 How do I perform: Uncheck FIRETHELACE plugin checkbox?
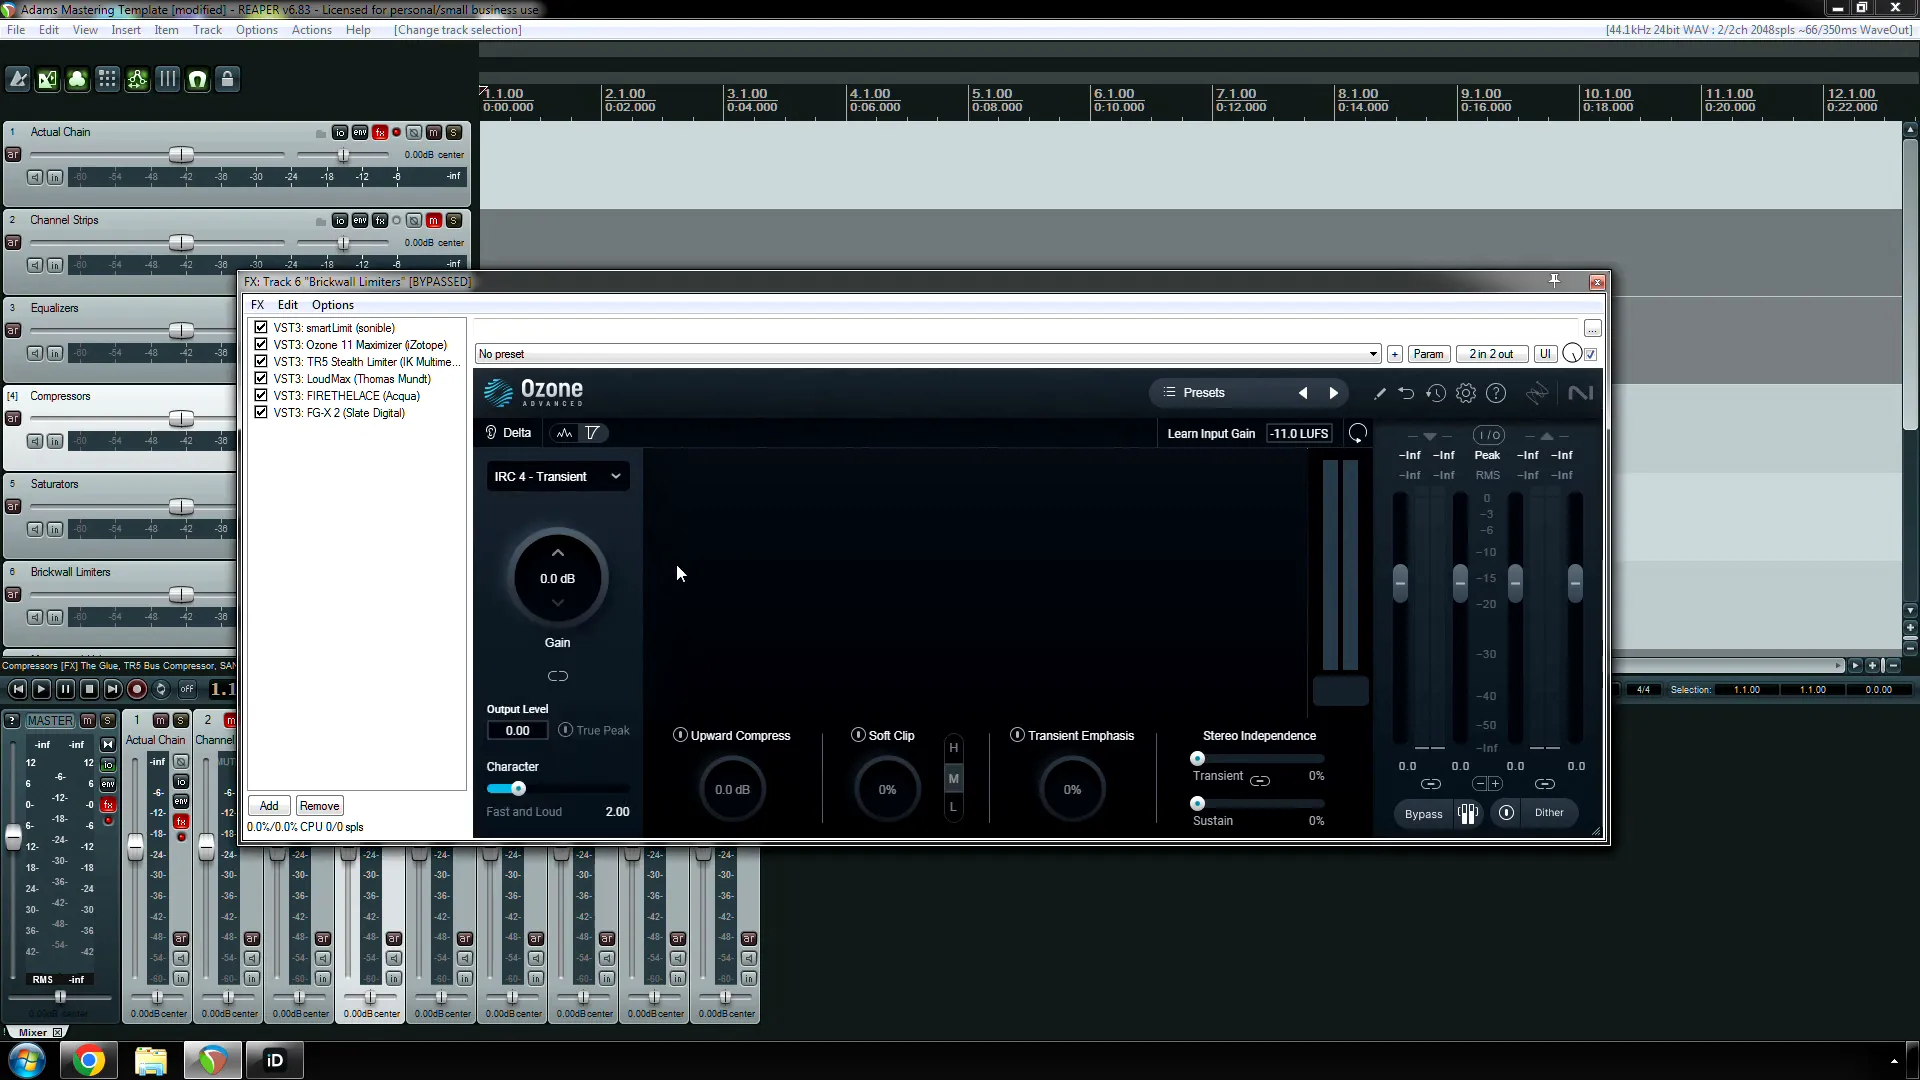(261, 395)
